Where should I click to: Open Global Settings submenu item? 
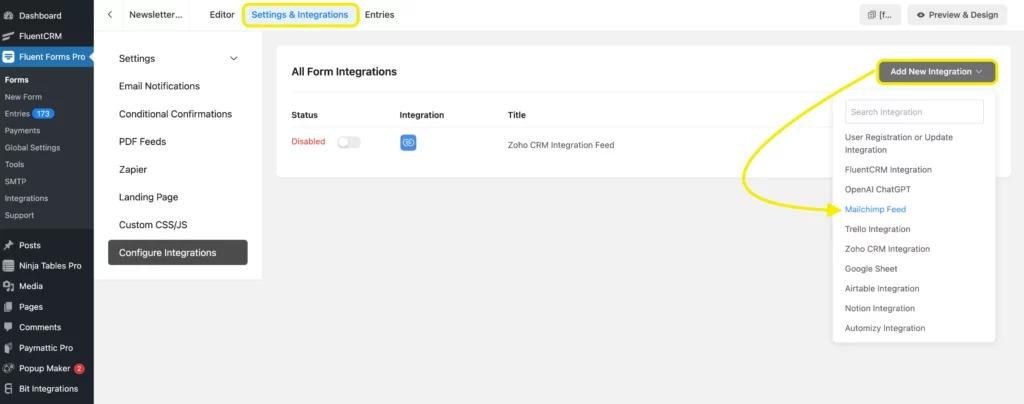coord(32,148)
